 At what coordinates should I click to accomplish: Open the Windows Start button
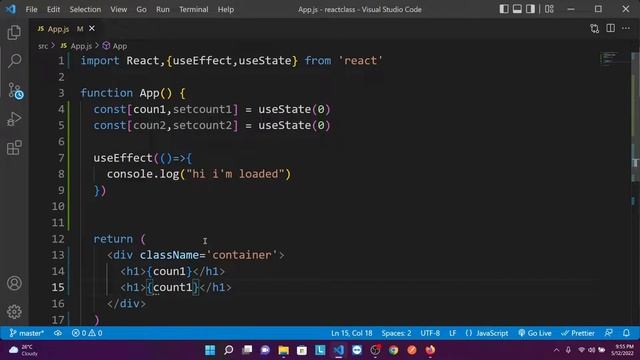point(210,350)
